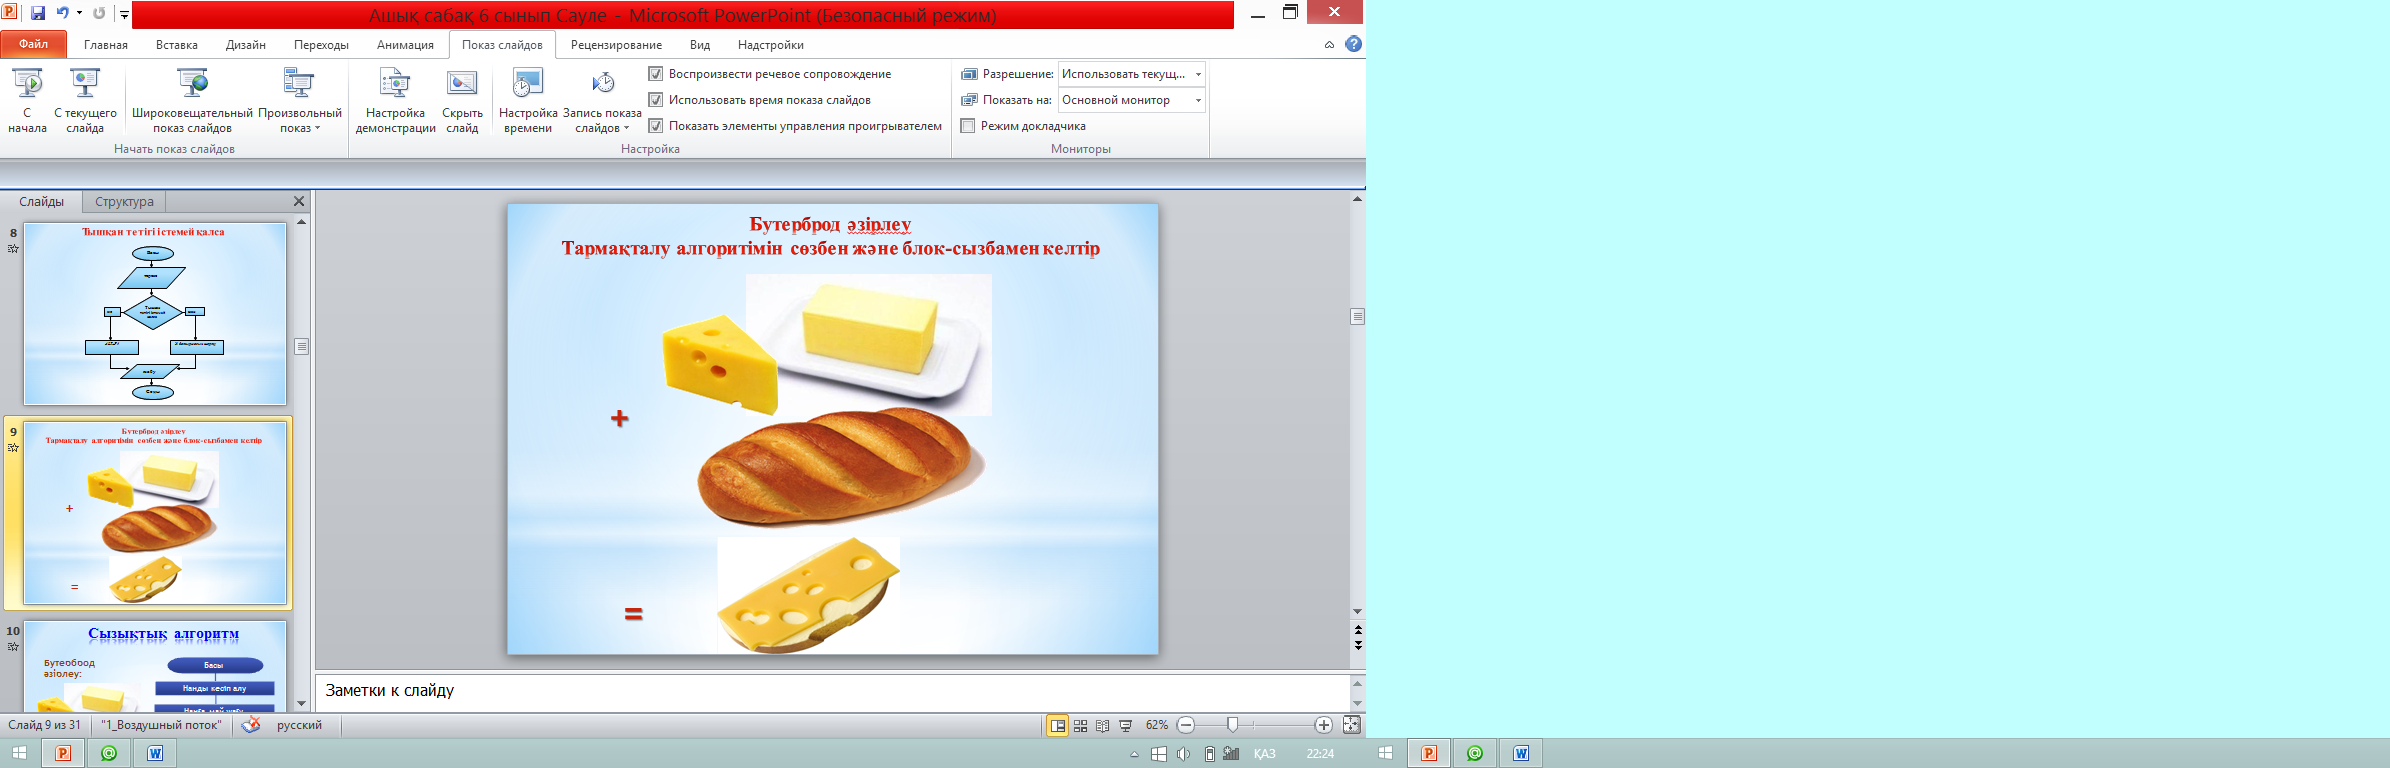Click the zoom slider handle
This screenshot has width=2390, height=768.
(x=1232, y=725)
